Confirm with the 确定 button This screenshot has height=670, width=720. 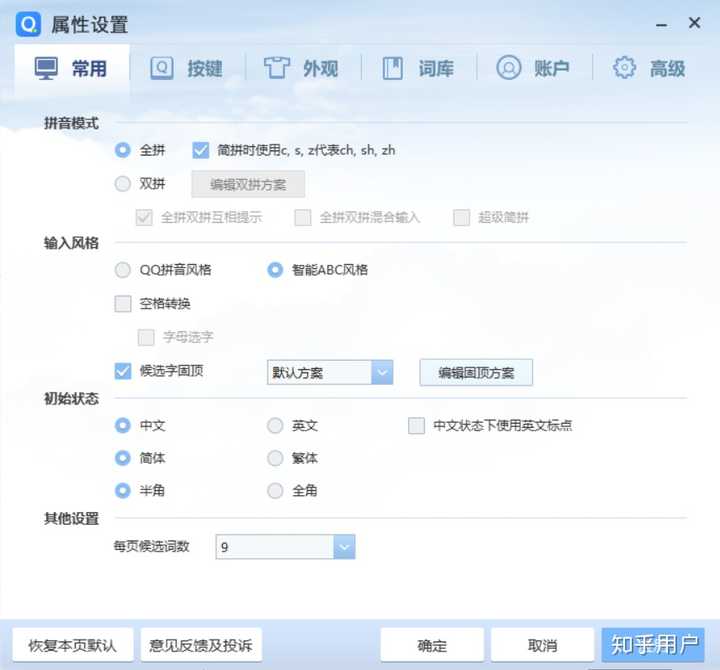coord(432,645)
